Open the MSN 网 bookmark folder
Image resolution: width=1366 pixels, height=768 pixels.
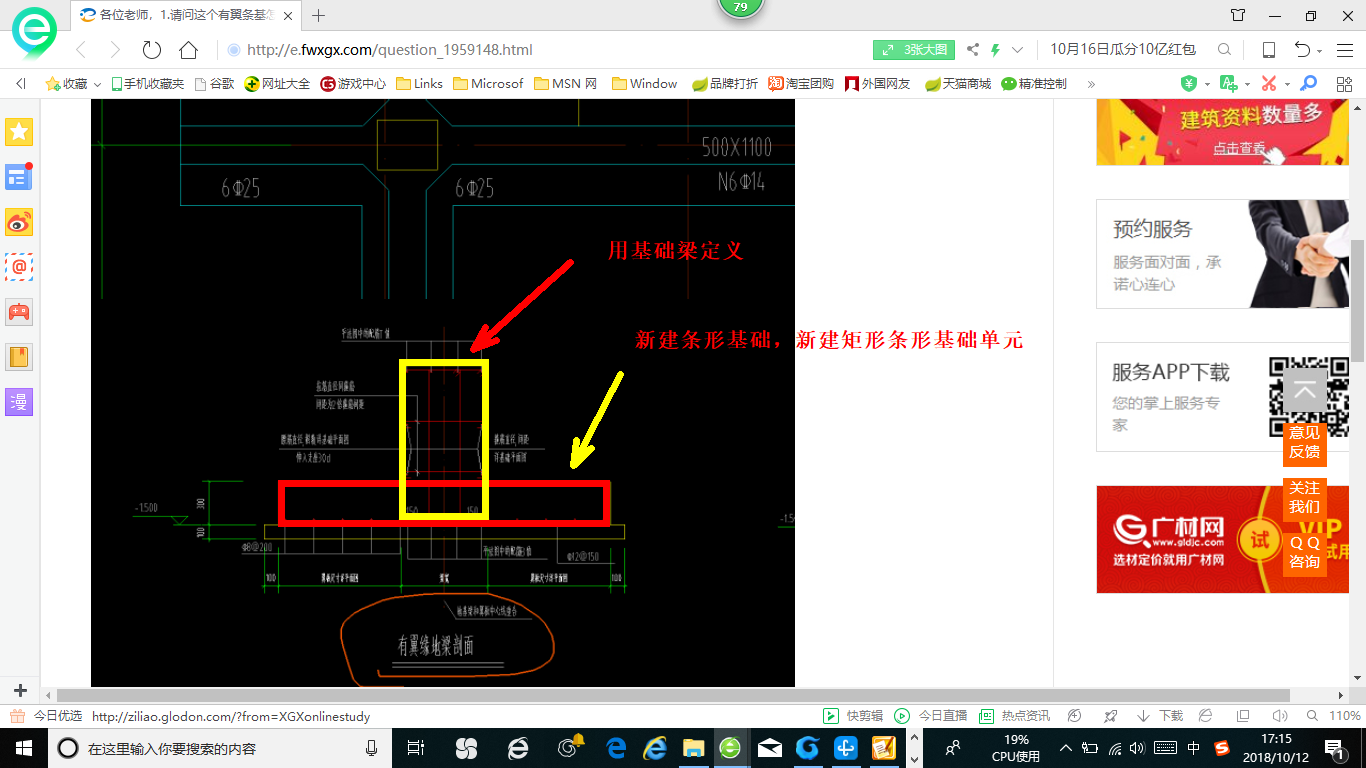pyautogui.click(x=565, y=84)
